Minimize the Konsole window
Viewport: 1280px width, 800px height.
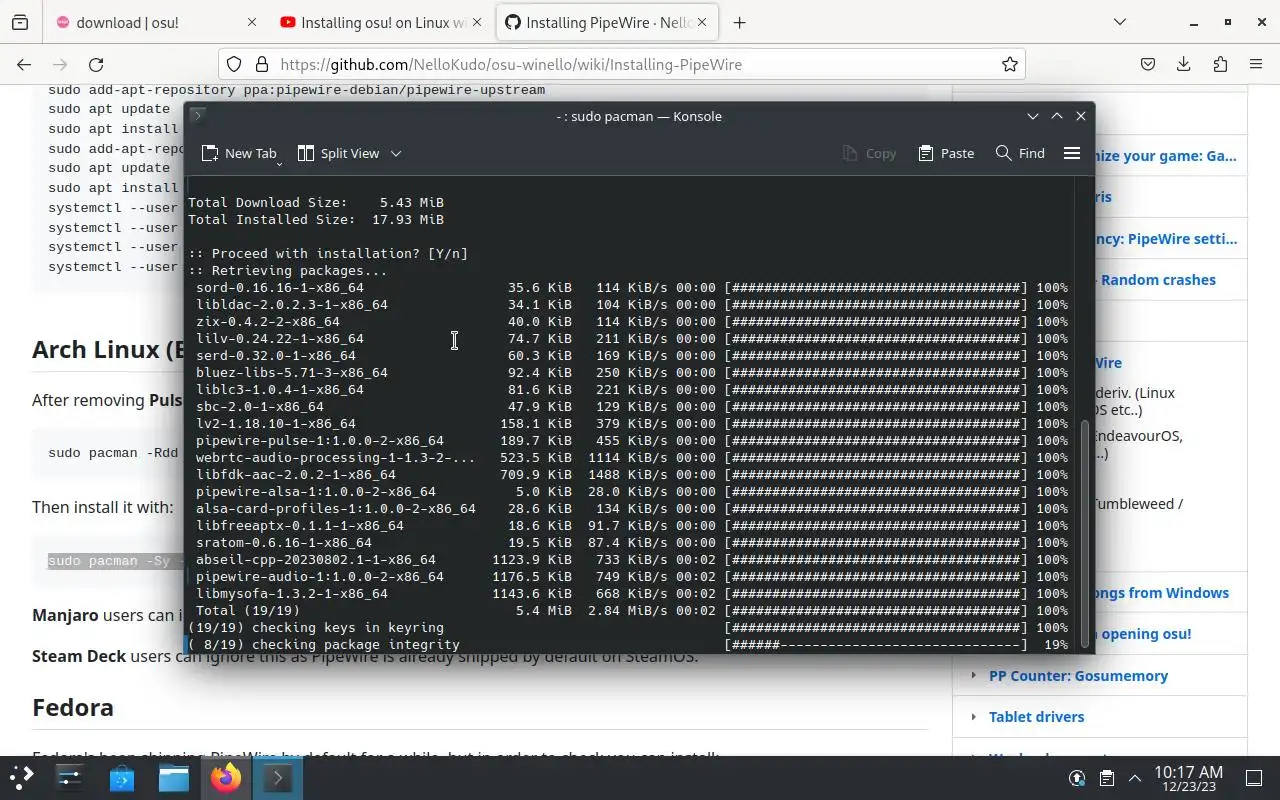pos(1033,116)
